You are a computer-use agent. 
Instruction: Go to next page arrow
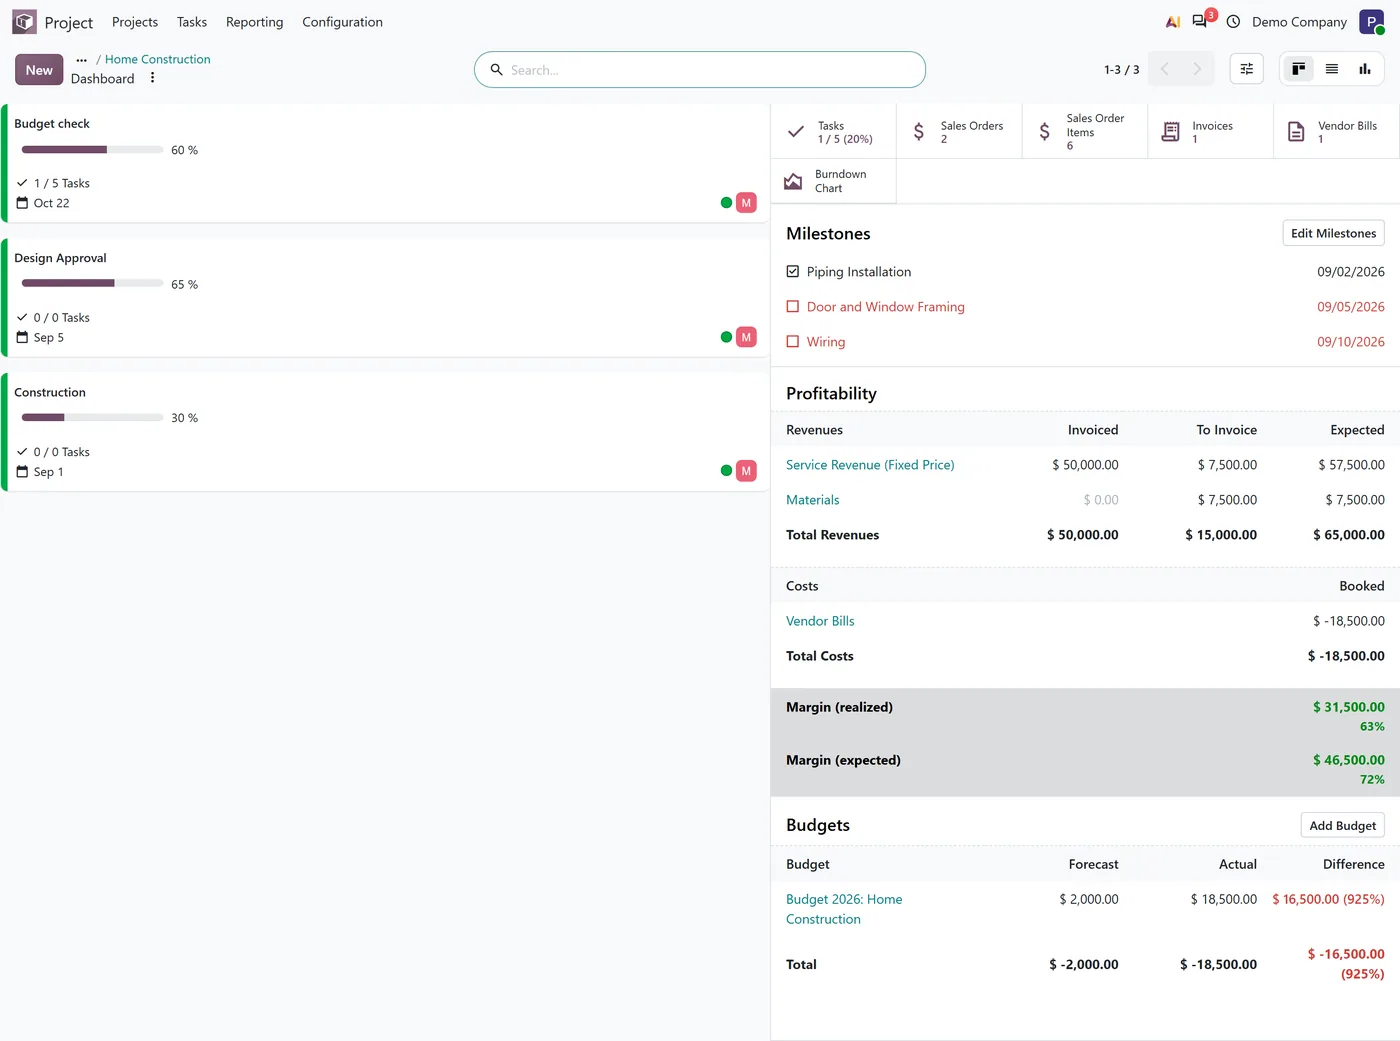pyautogui.click(x=1197, y=69)
